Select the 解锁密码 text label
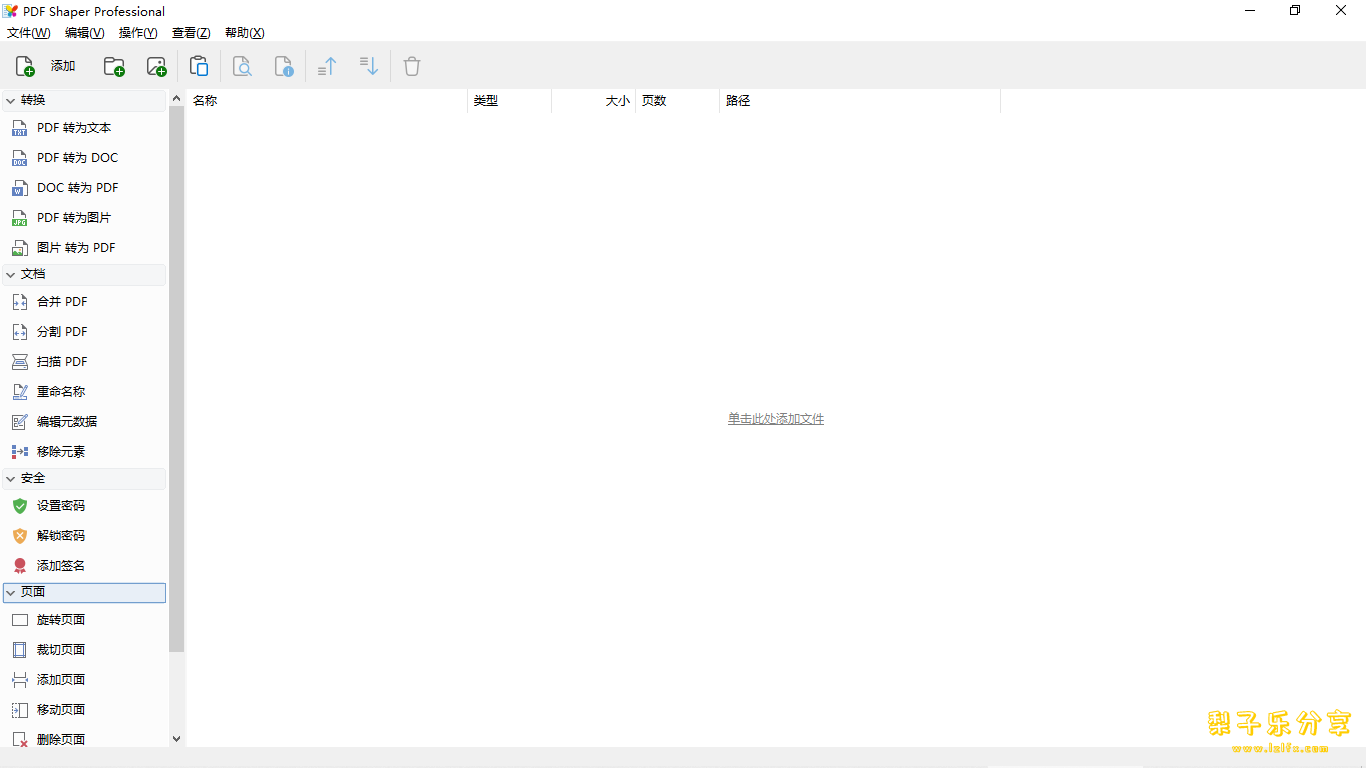Image resolution: width=1366 pixels, height=768 pixels. 61,536
